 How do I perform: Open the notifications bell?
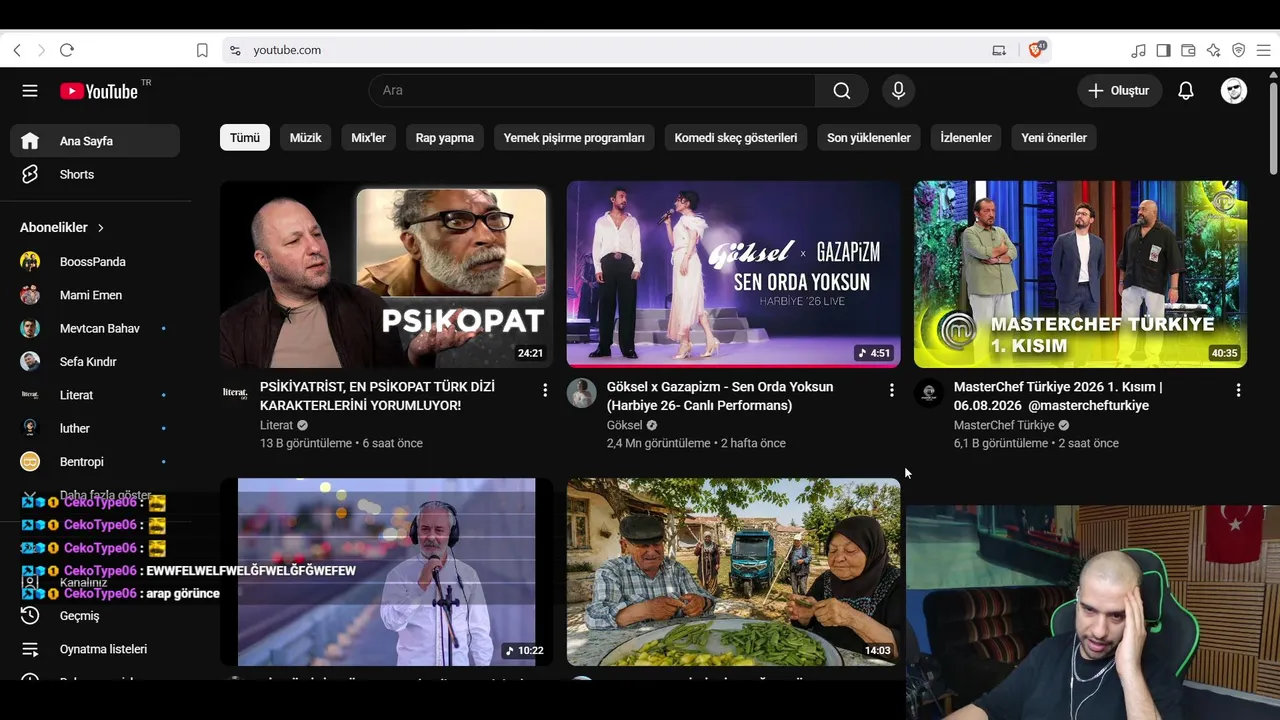point(1186,91)
